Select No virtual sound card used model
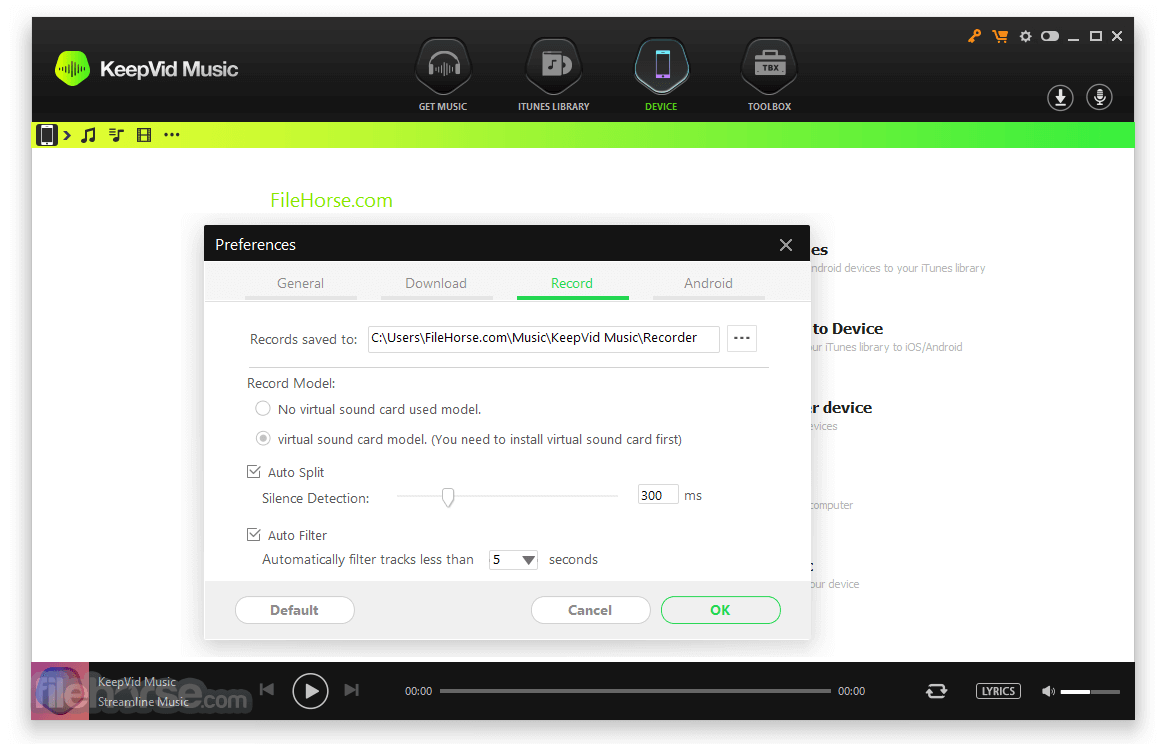The width and height of the screenshot is (1161, 744). [x=263, y=409]
